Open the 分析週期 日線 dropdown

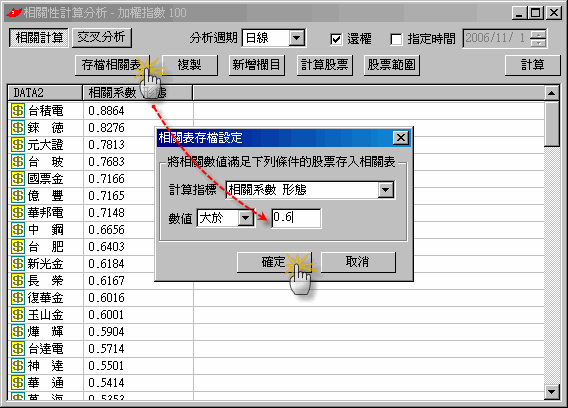296,38
